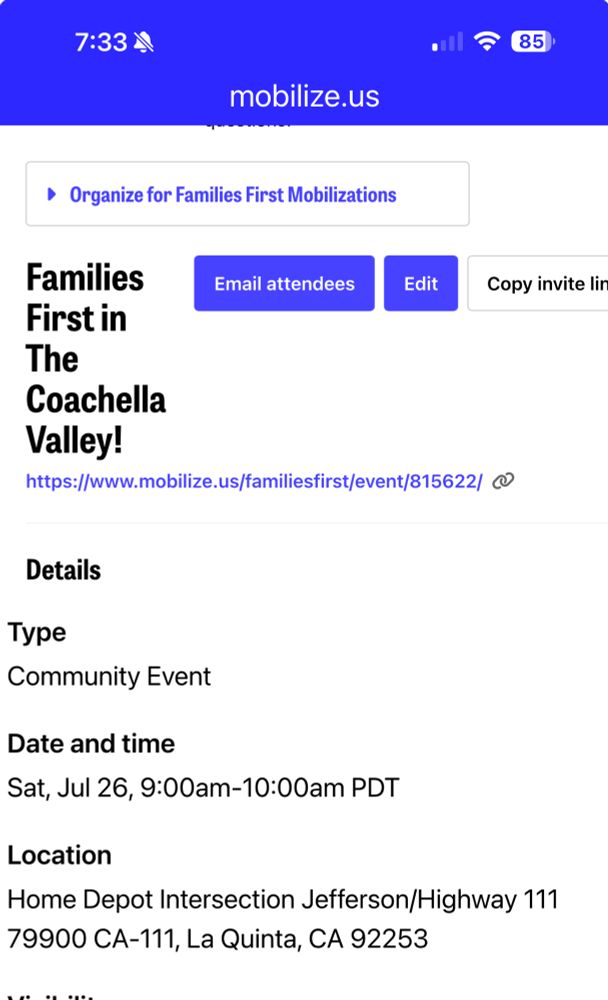
Task: Tap the 7:33 clock in status bar
Action: pyautogui.click(x=101, y=42)
